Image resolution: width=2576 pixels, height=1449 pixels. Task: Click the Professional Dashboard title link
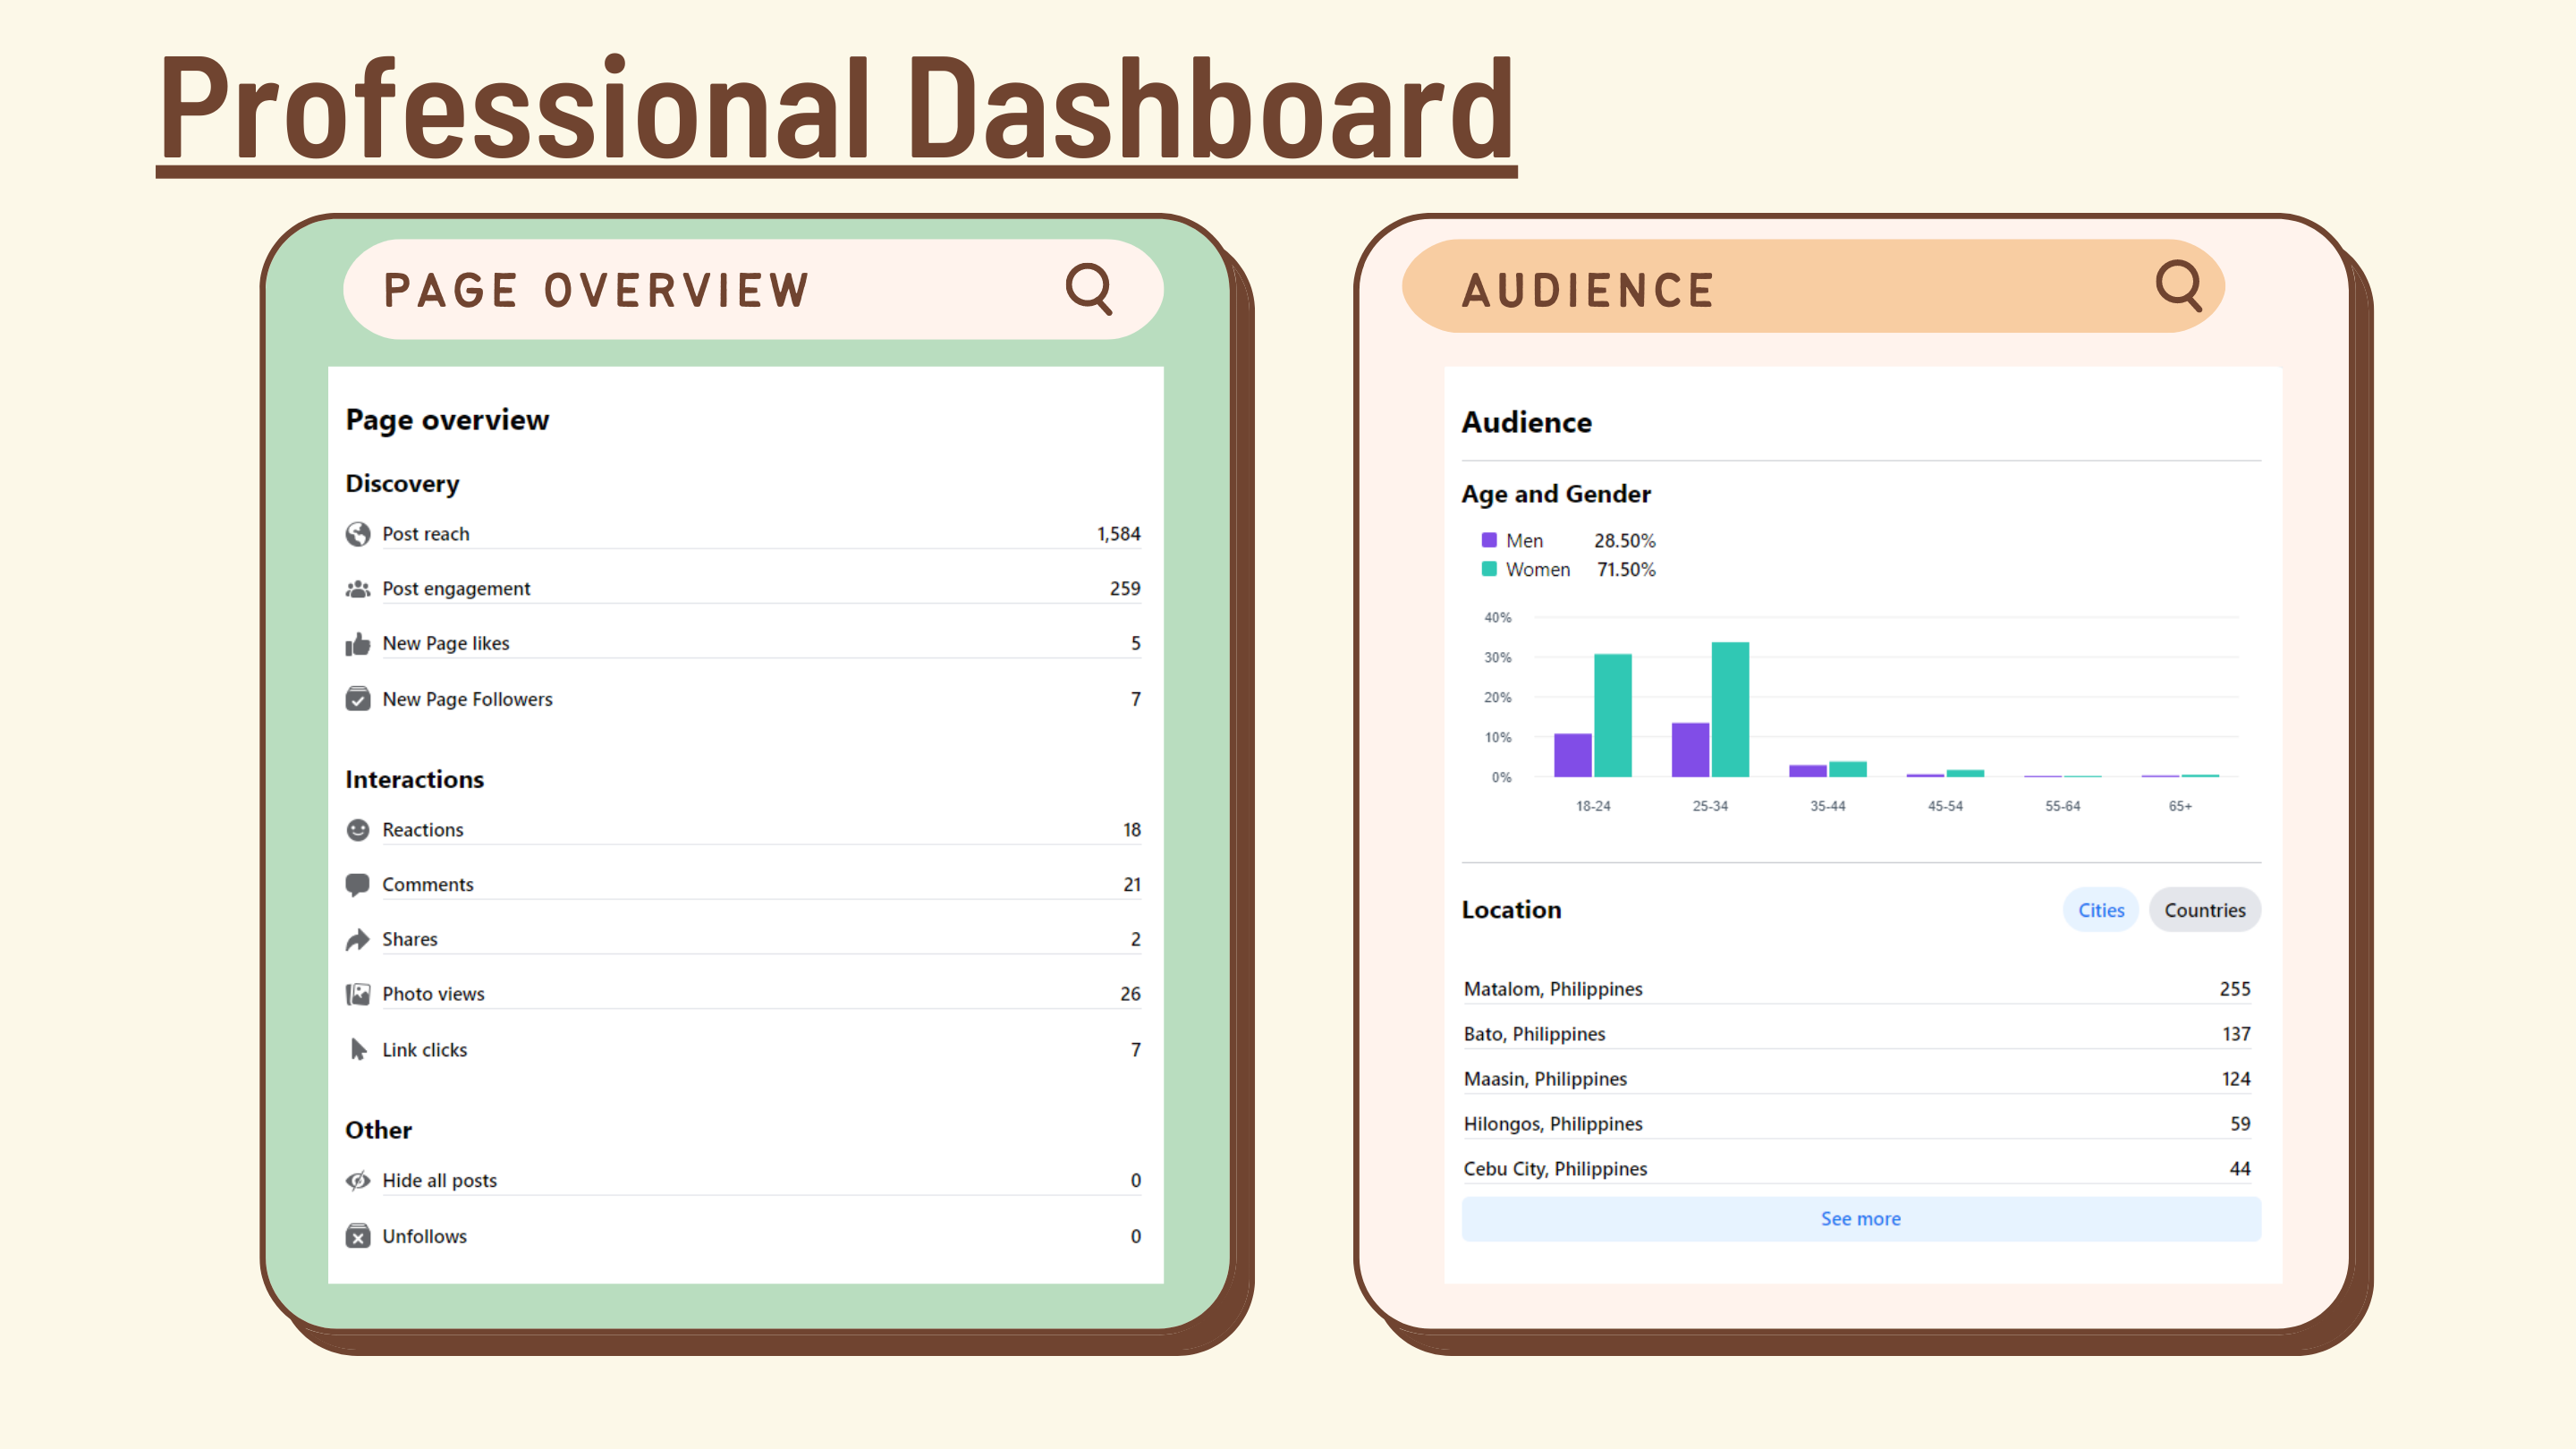tap(836, 108)
